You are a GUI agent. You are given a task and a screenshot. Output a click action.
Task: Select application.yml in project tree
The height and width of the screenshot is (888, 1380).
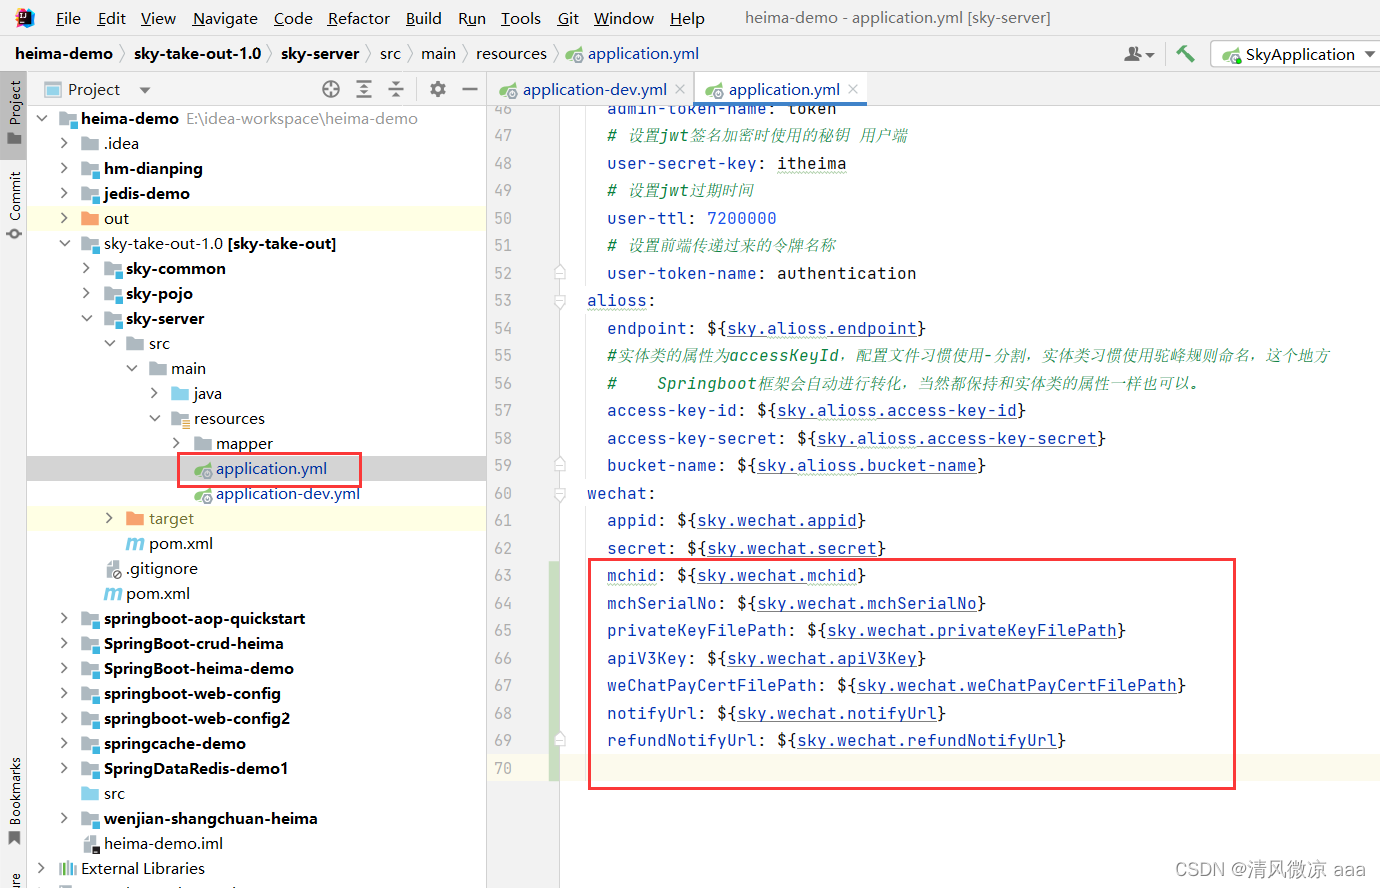click(271, 468)
